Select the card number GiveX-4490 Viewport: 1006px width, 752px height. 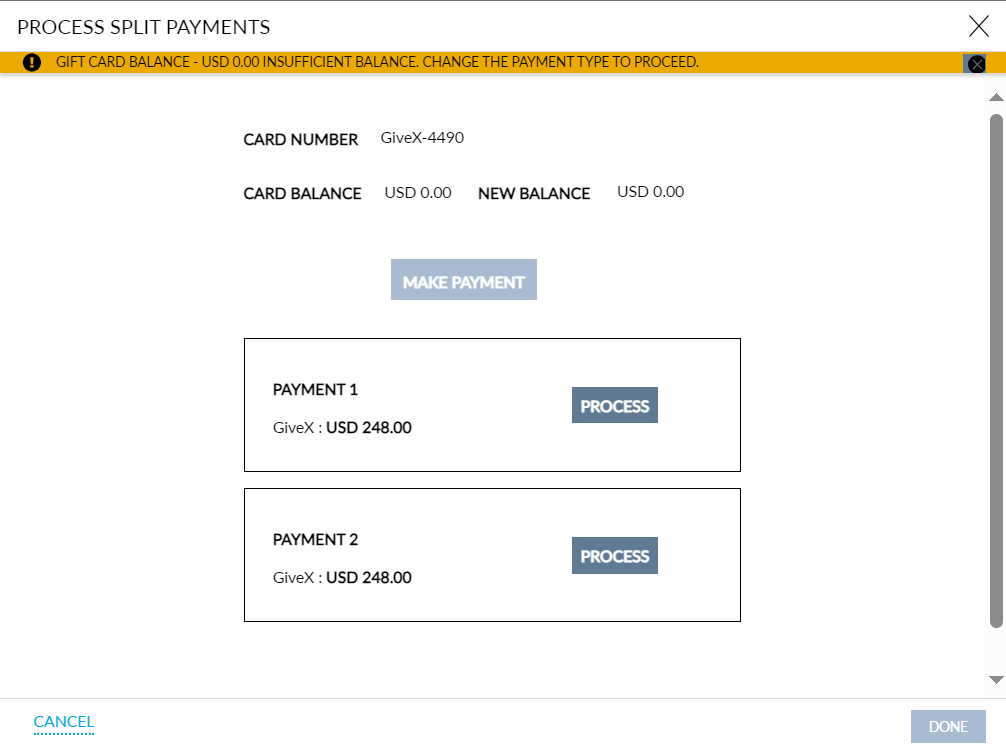(x=422, y=138)
